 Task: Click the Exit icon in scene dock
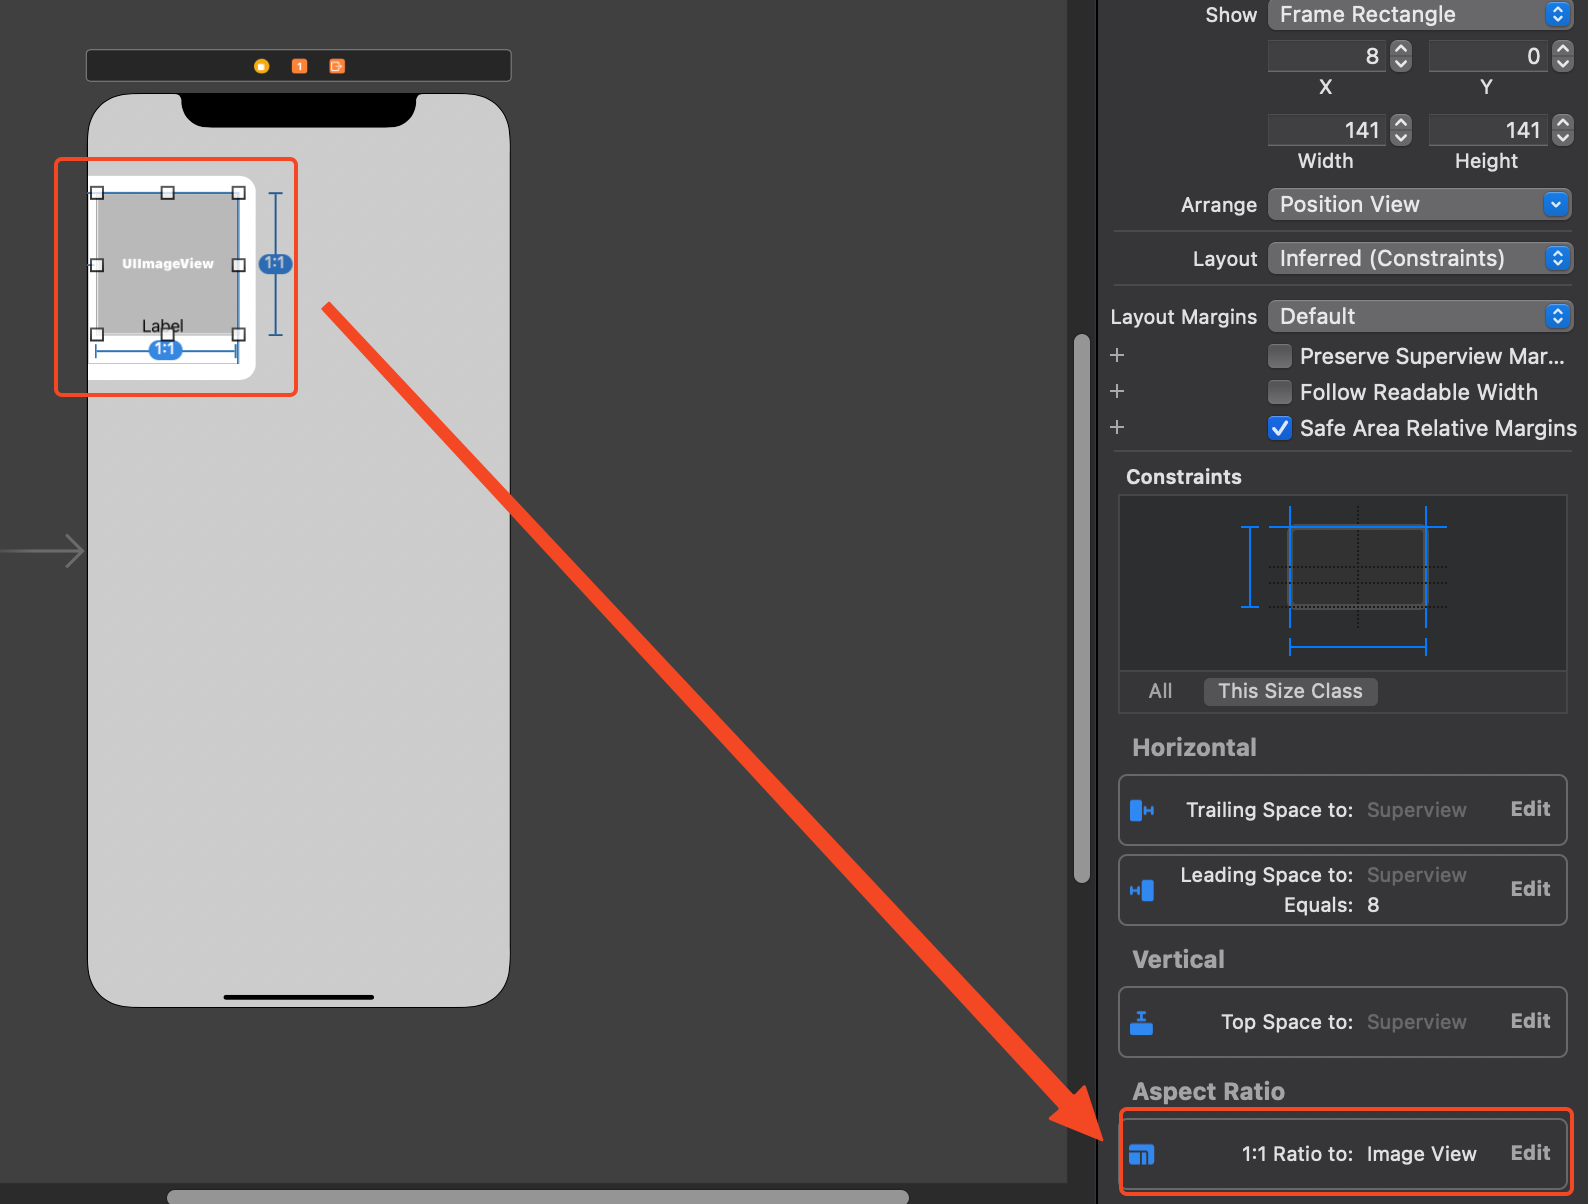[337, 66]
